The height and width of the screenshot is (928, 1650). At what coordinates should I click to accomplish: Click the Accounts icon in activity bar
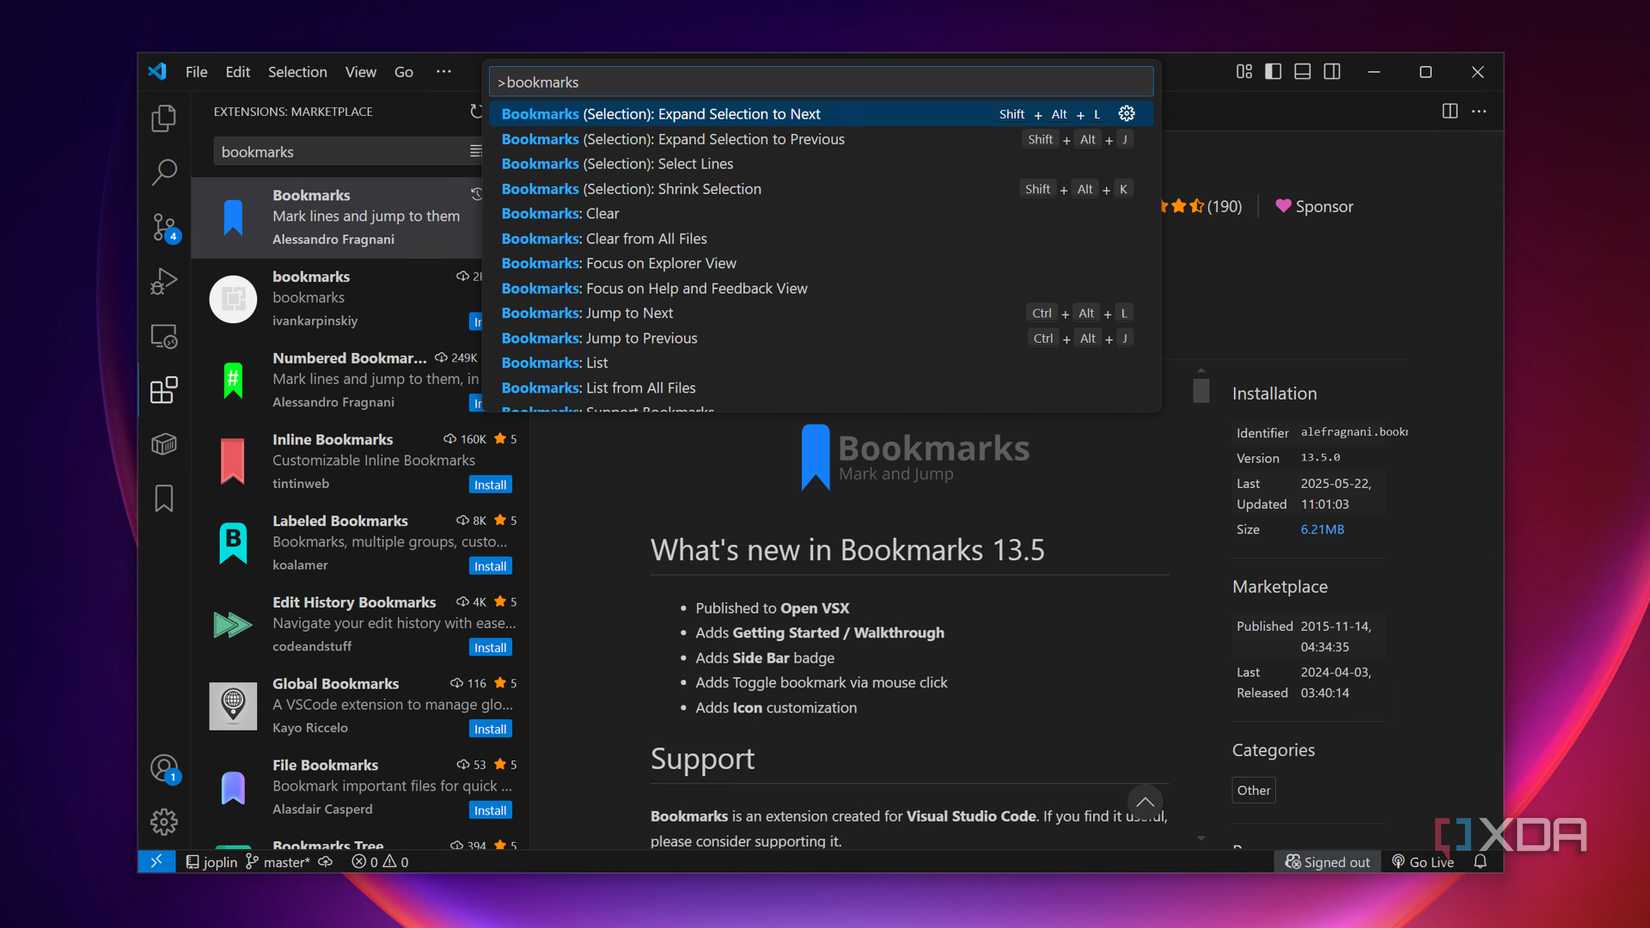164,768
